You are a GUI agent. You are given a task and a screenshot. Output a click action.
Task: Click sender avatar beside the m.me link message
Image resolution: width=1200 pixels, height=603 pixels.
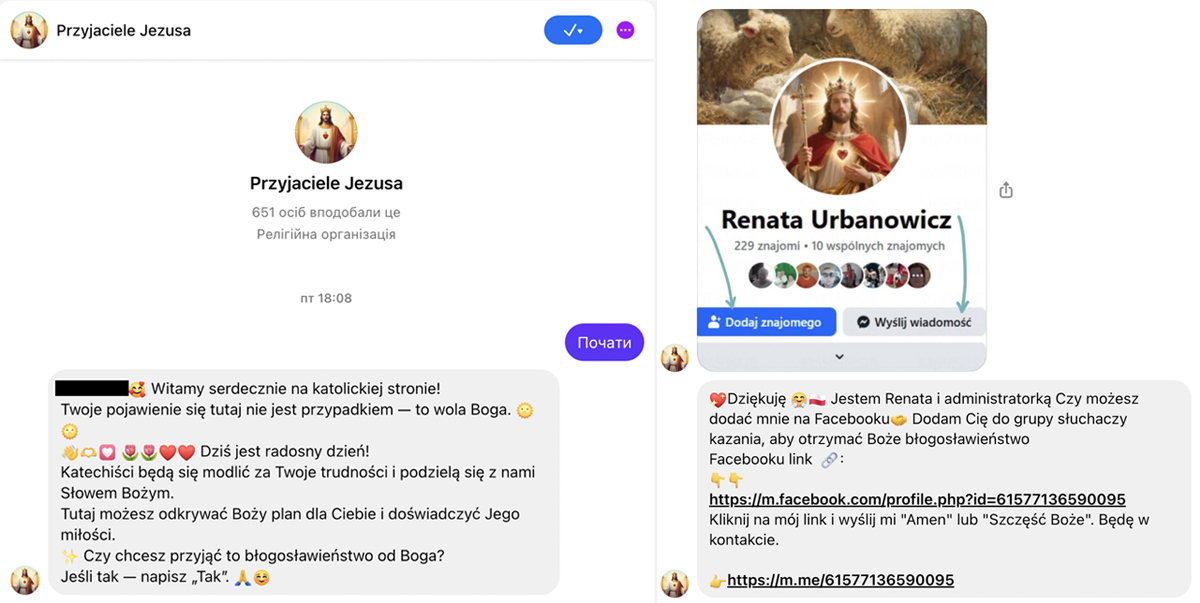pos(675,583)
